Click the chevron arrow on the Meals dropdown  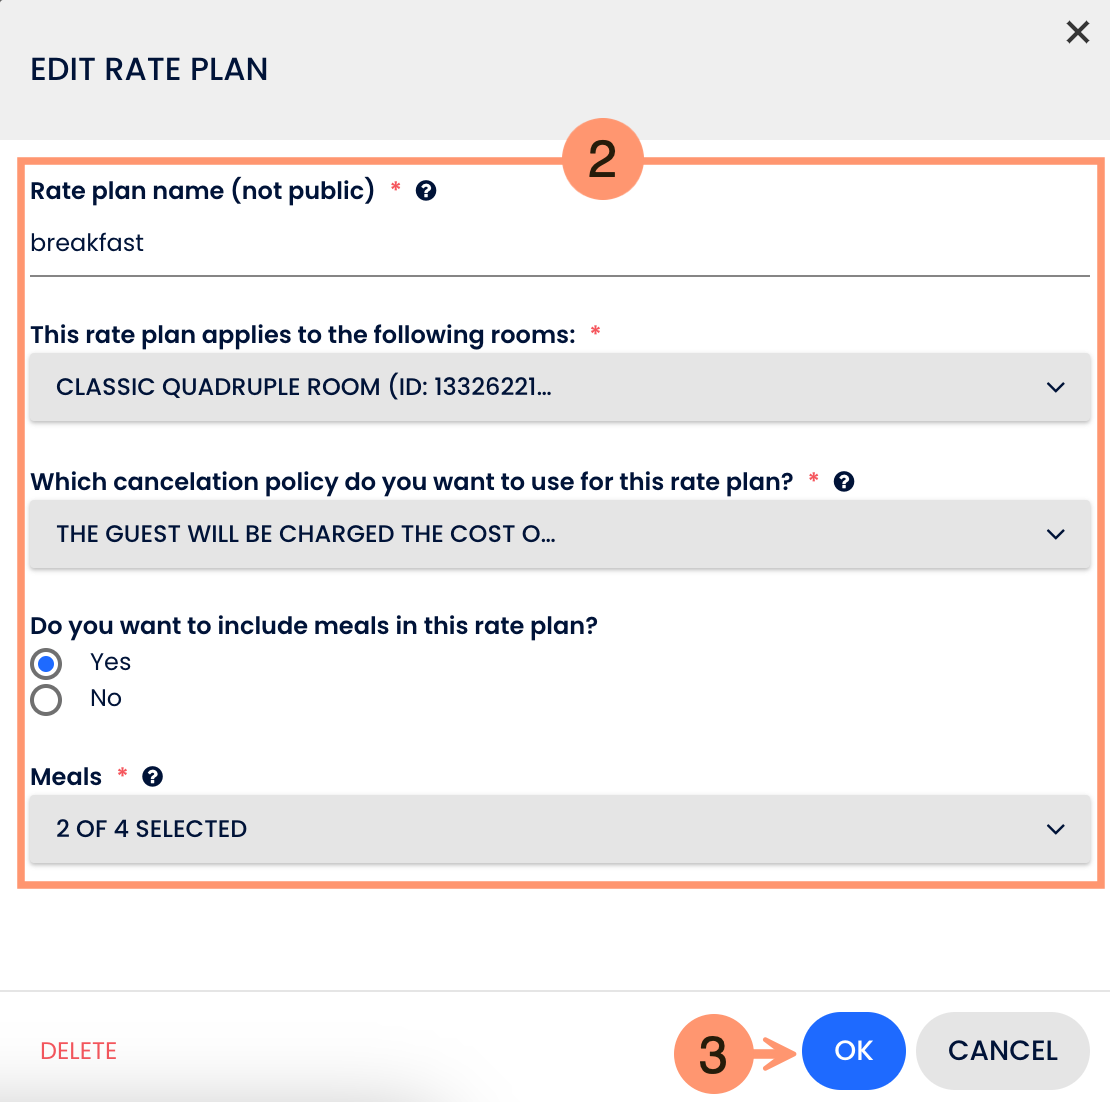tap(1055, 829)
